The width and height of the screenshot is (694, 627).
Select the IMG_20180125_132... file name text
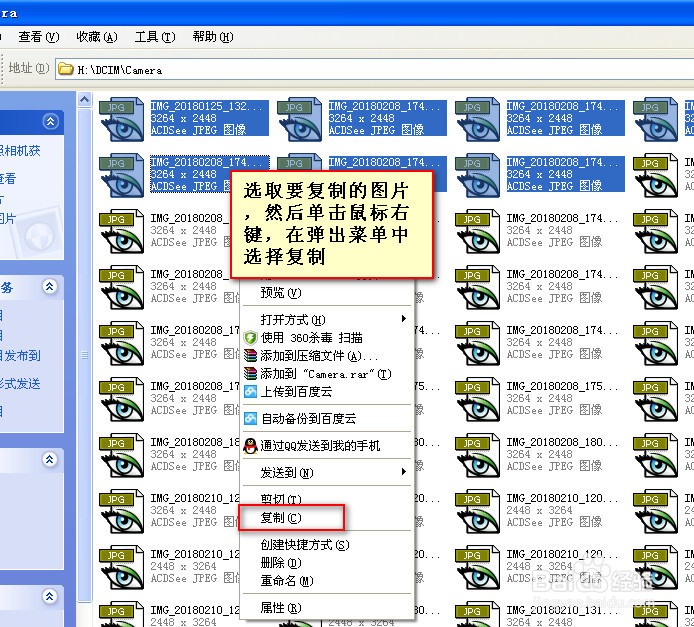(207, 106)
